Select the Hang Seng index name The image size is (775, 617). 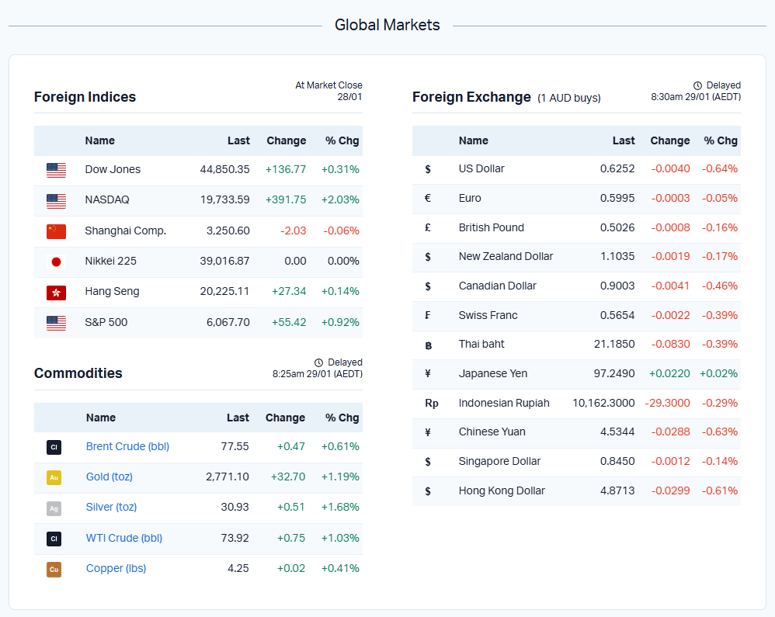(x=112, y=292)
